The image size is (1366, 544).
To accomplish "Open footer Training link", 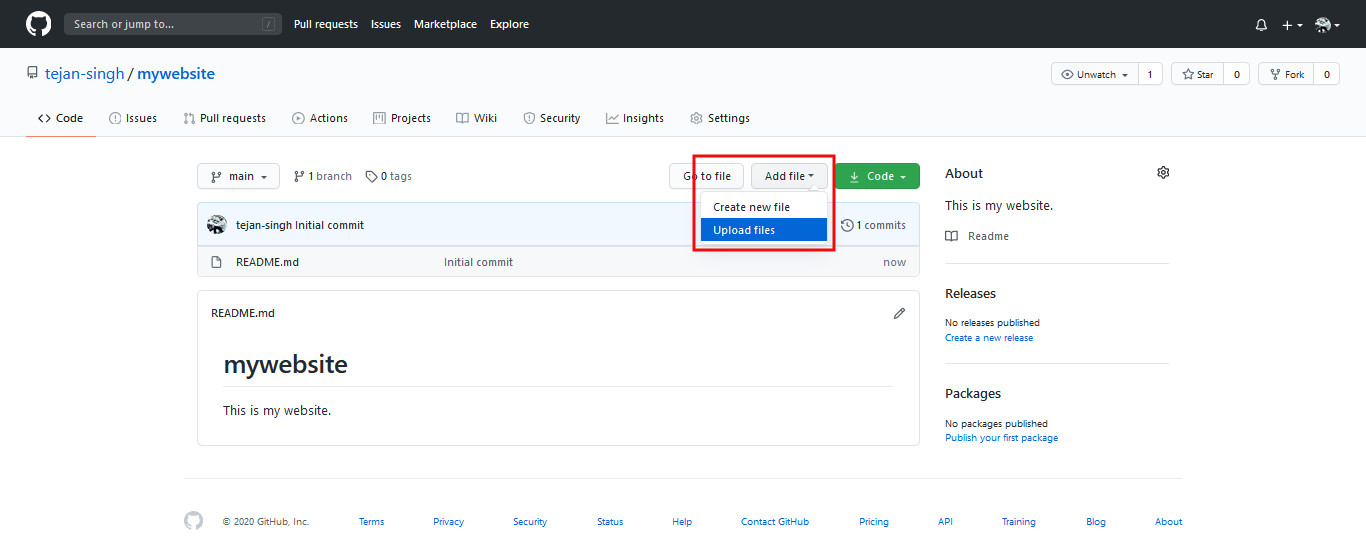I will tap(1019, 522).
